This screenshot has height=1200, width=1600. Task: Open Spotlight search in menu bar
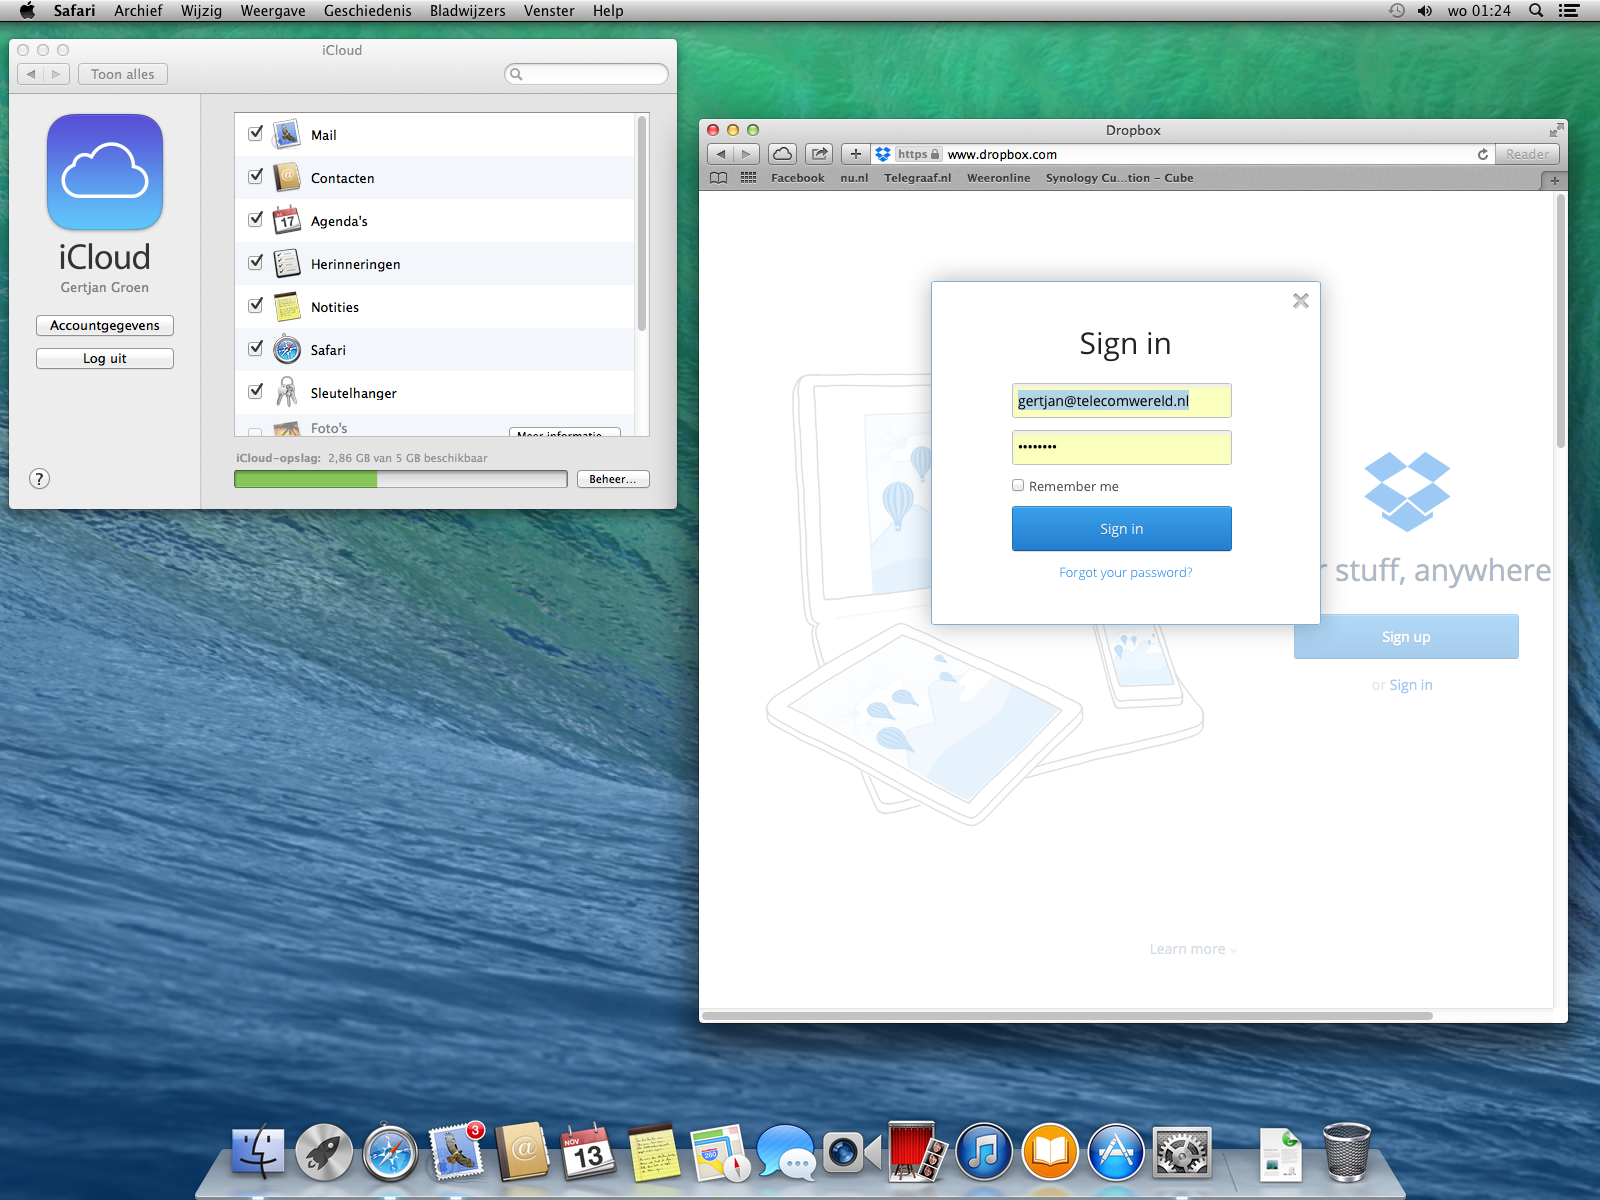(x=1536, y=11)
